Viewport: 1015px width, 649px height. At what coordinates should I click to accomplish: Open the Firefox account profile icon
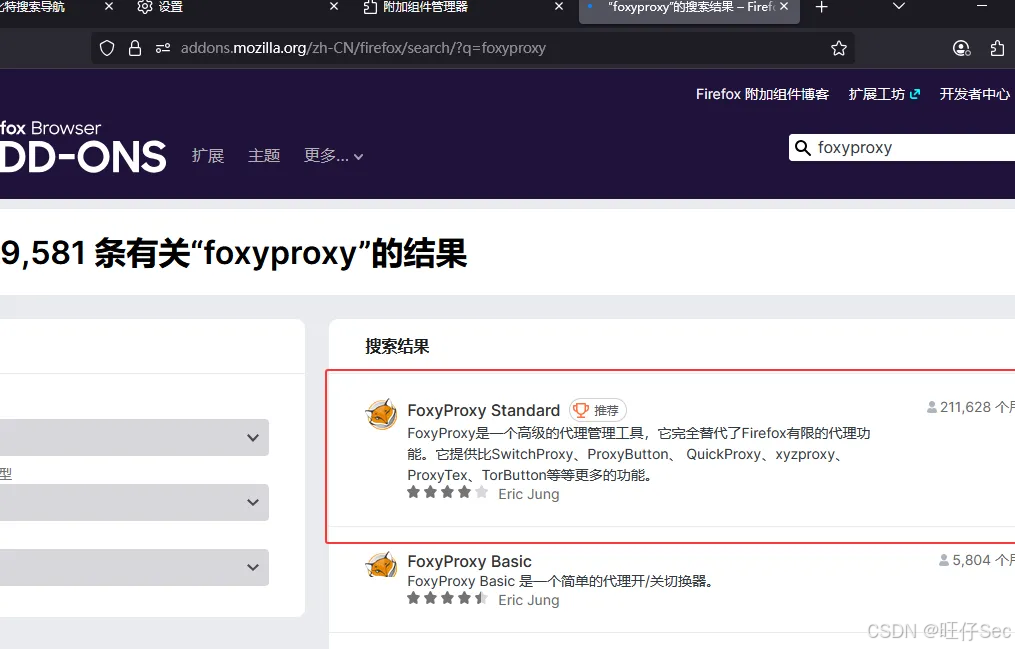(961, 48)
